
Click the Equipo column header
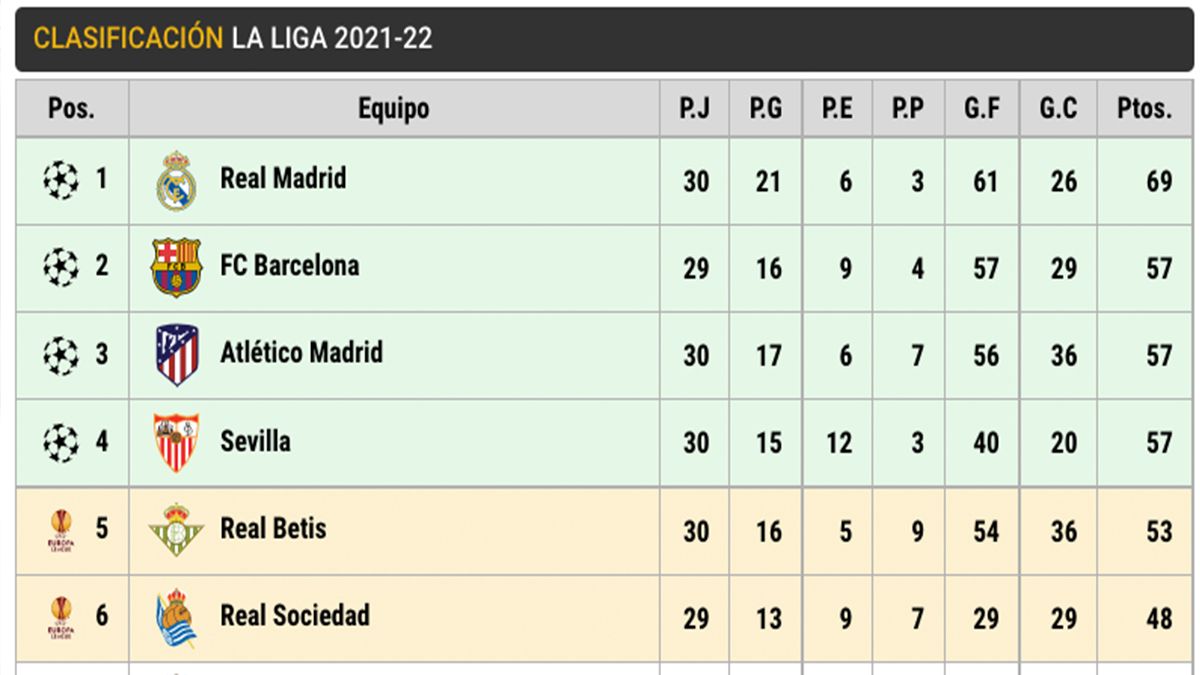(x=394, y=109)
